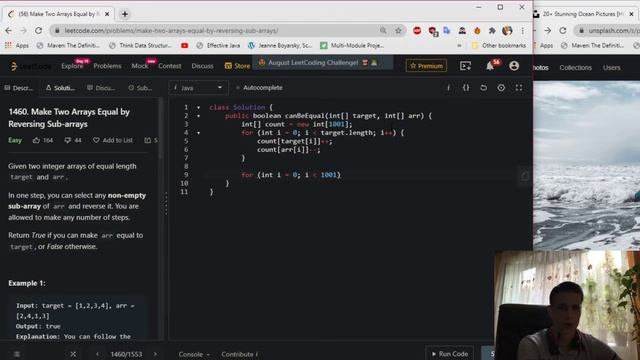The image size is (640, 360).
Task: Open the Effective Java bookmark
Action: click(x=218, y=46)
